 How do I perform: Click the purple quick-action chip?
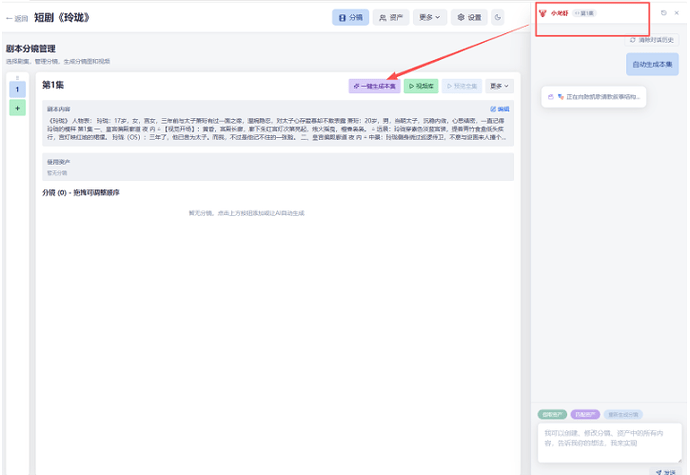coord(585,414)
